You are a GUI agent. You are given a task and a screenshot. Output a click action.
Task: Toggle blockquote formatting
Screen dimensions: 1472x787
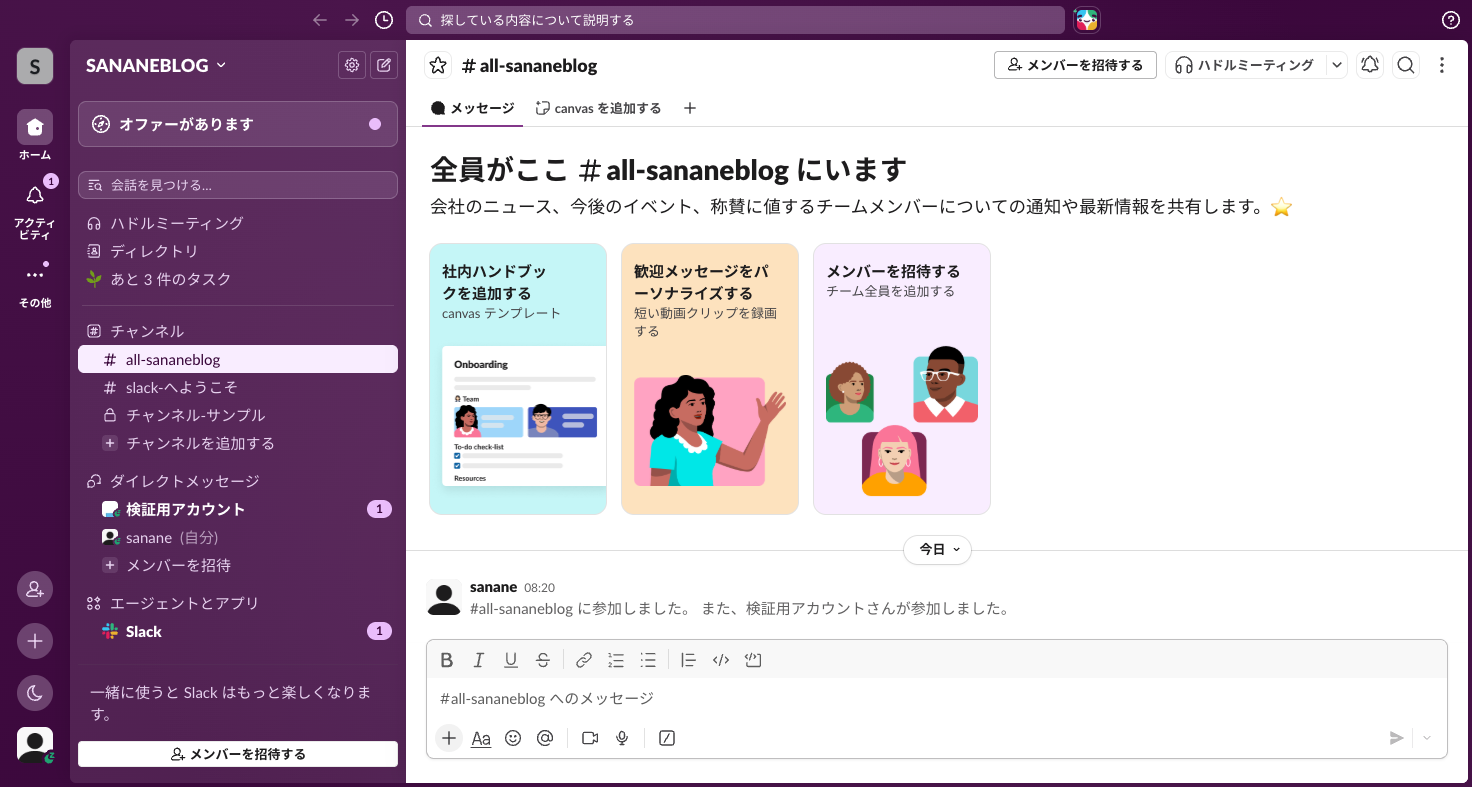click(x=688, y=660)
